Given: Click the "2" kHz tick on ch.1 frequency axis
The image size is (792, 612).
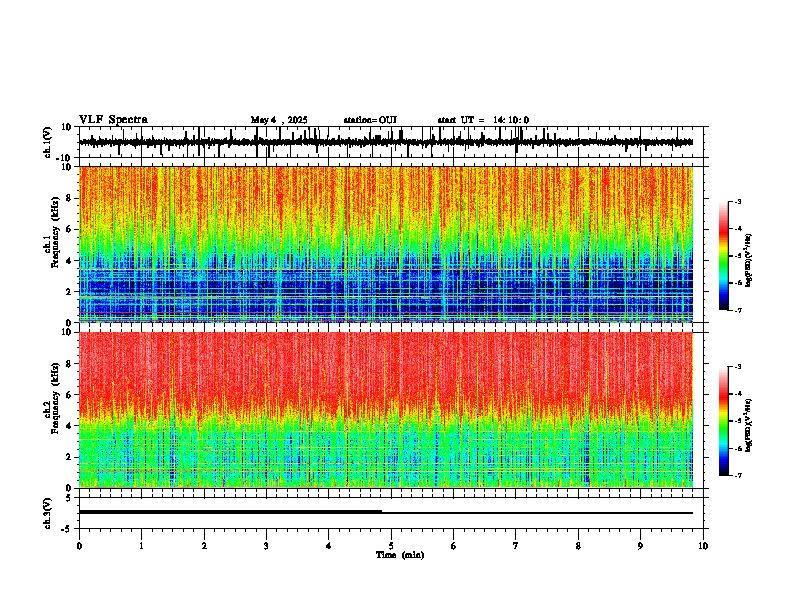Looking at the screenshot, I should click(x=70, y=292).
